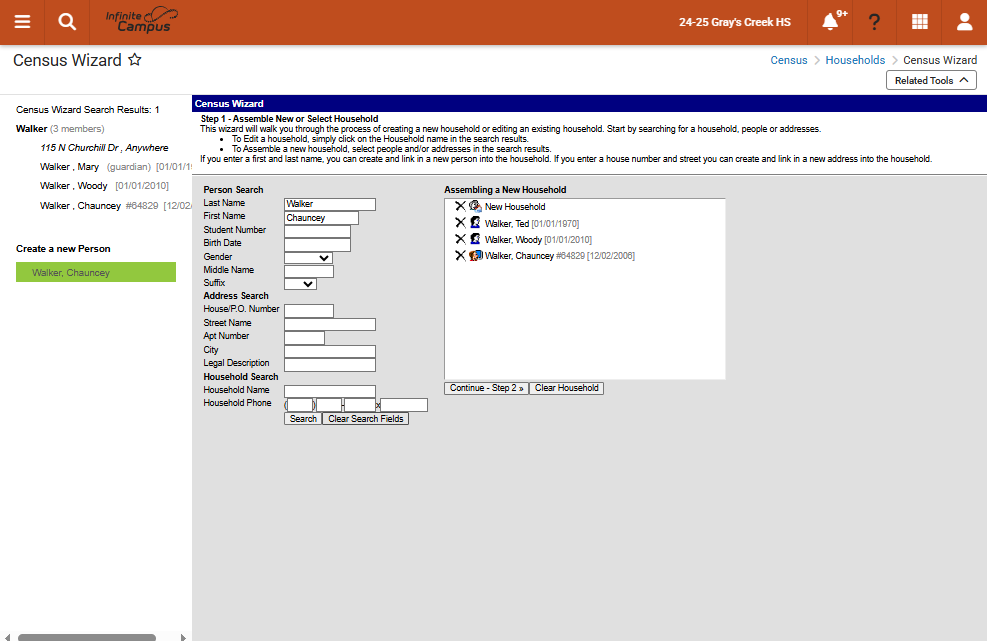
Task: Click the Last Name field
Action: [330, 204]
